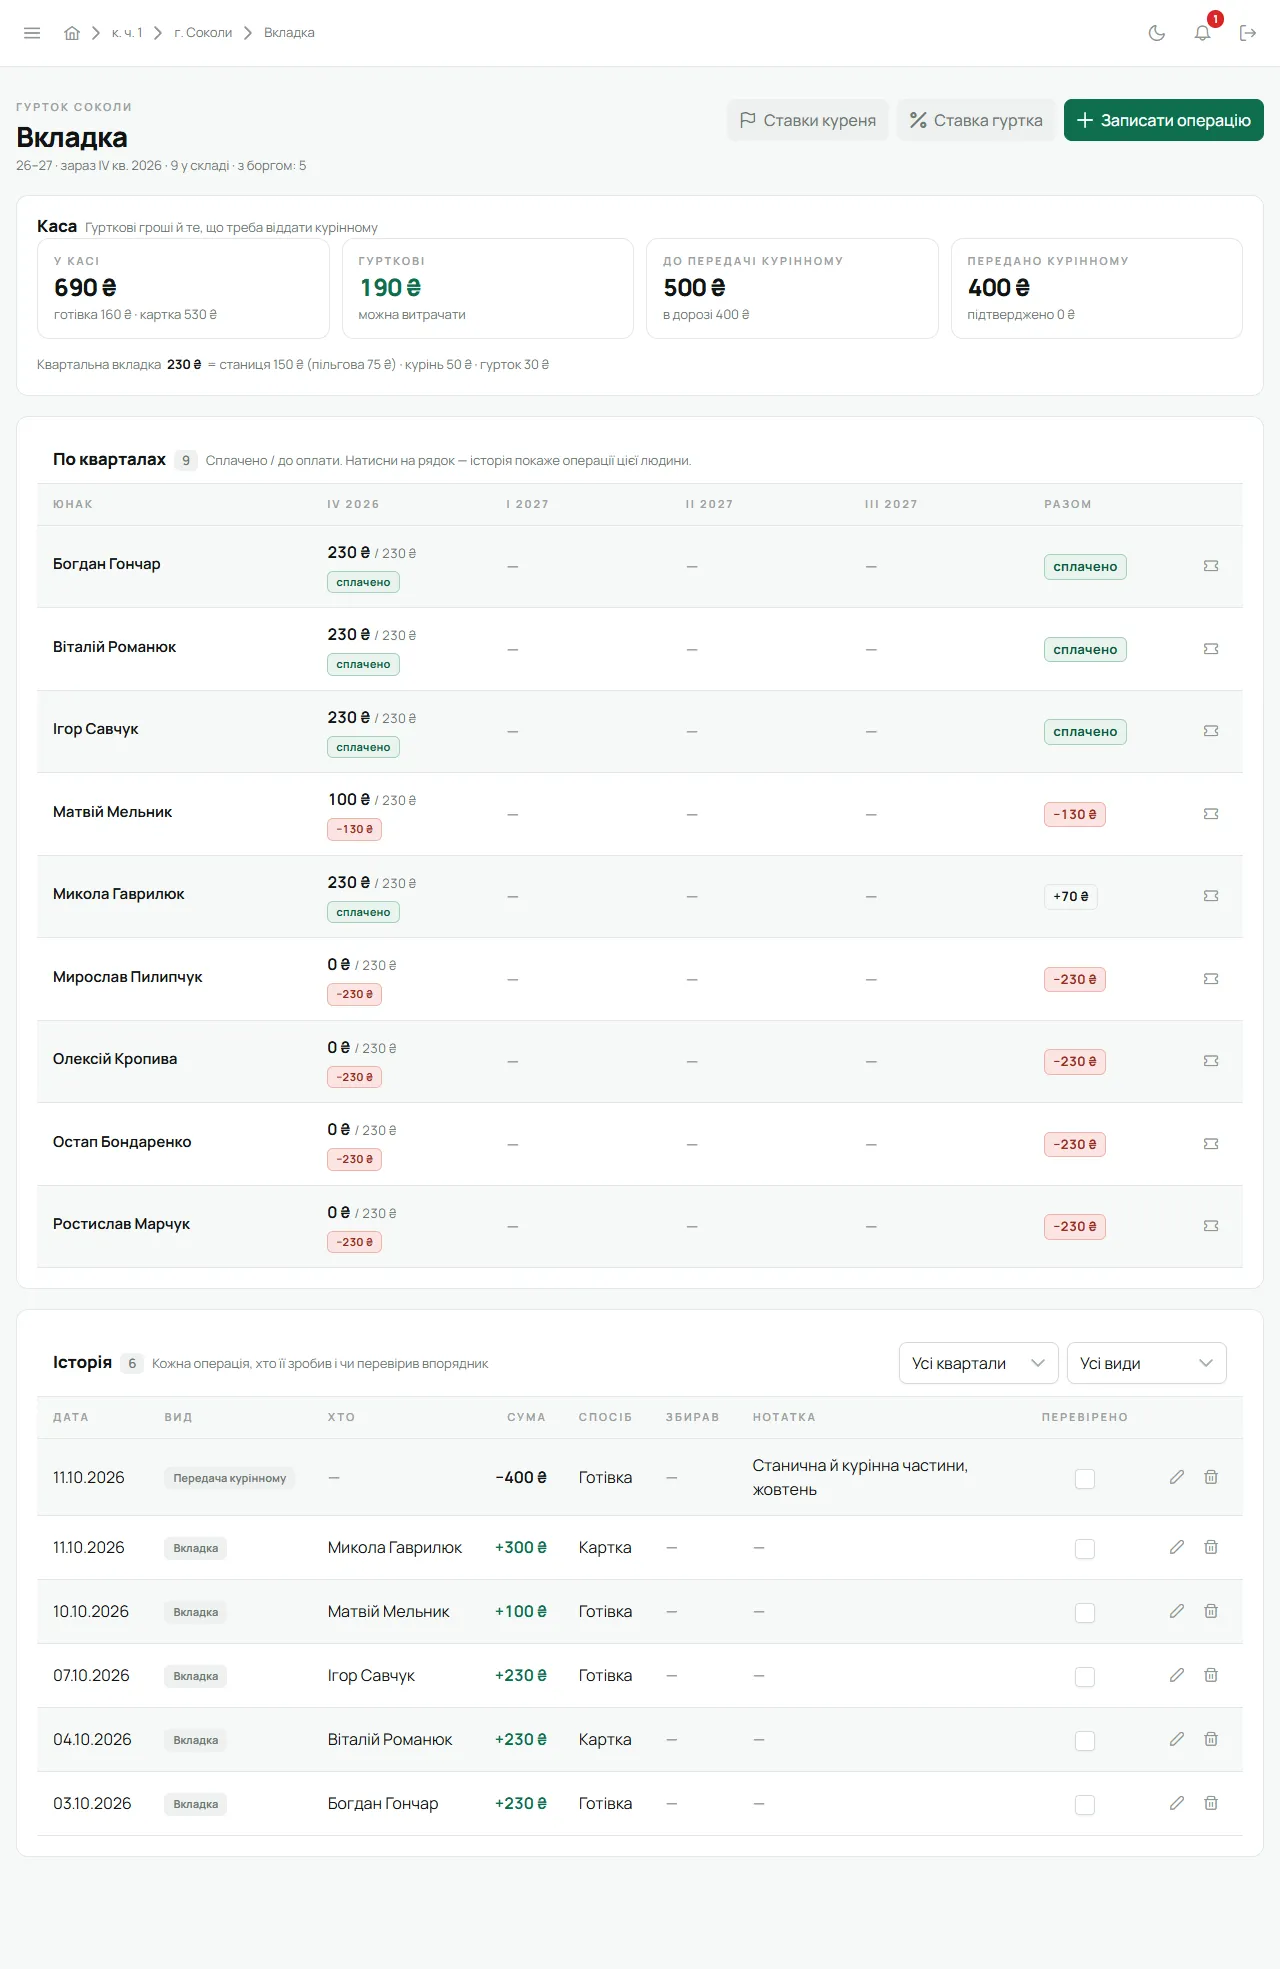Select the Ігор Савчук quarterly row name
The image size is (1280, 1969).
[96, 729]
